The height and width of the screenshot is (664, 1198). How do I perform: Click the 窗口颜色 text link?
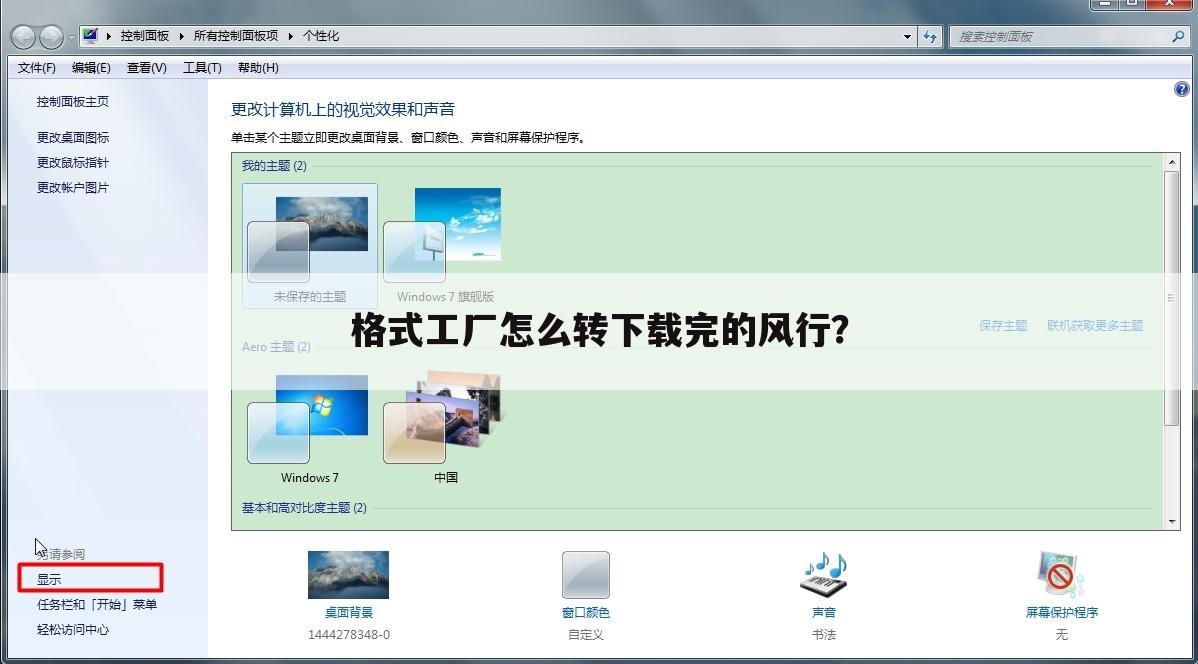tap(586, 612)
